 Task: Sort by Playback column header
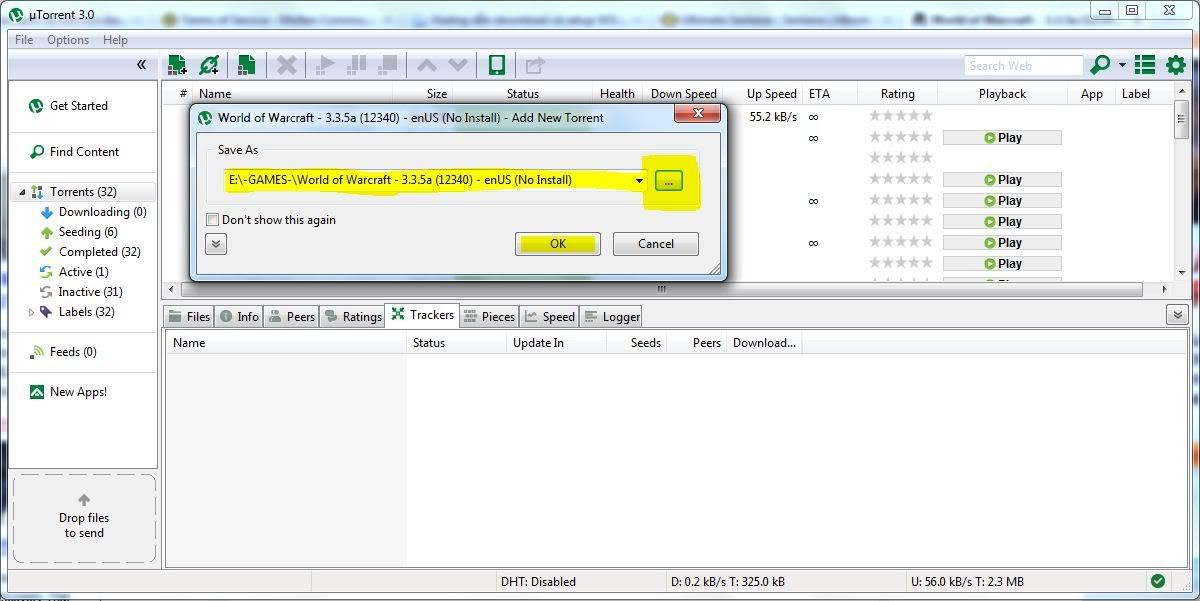(1003, 94)
